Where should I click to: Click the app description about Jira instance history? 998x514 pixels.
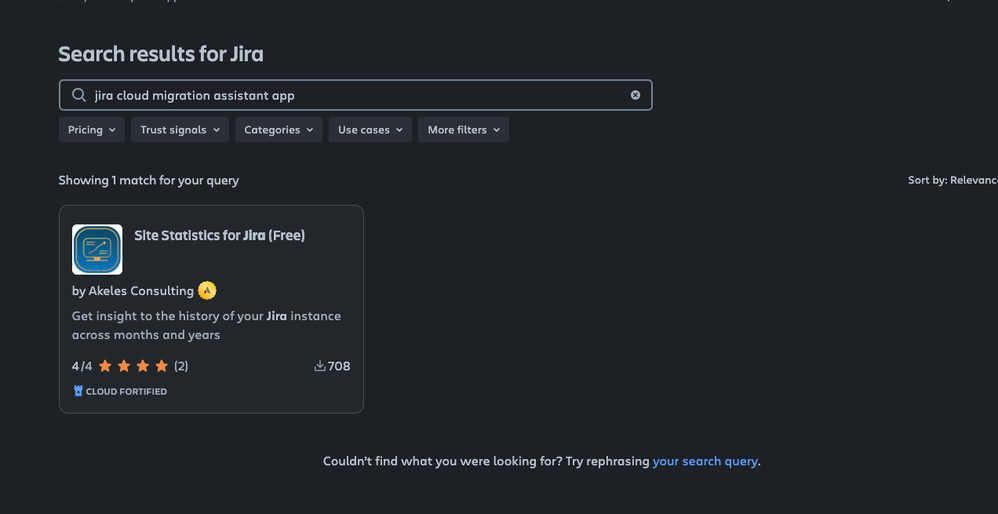(206, 325)
